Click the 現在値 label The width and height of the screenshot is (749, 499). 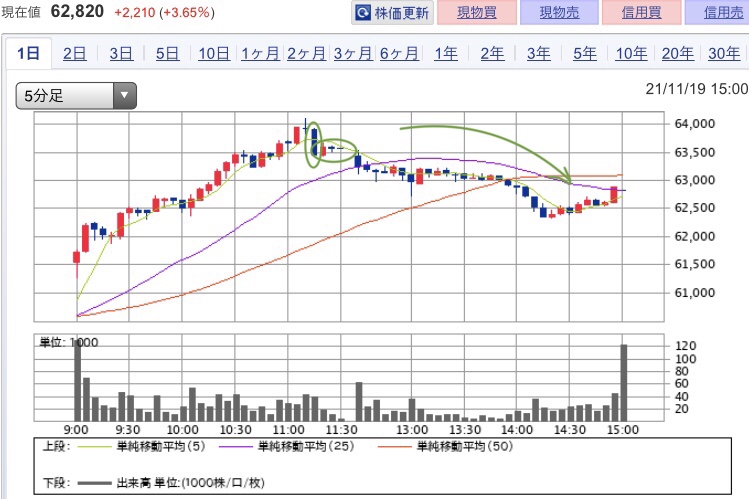pyautogui.click(x=21, y=12)
